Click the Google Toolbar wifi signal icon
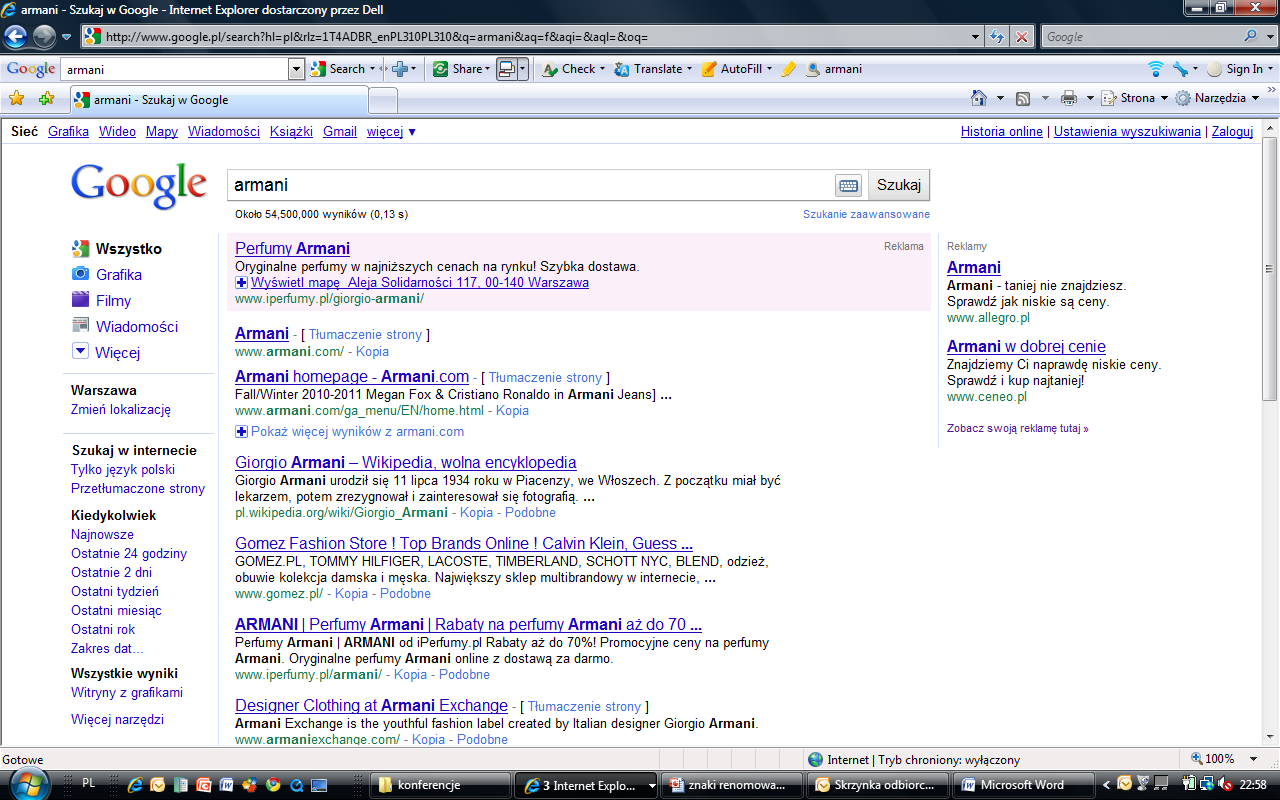 click(1156, 69)
